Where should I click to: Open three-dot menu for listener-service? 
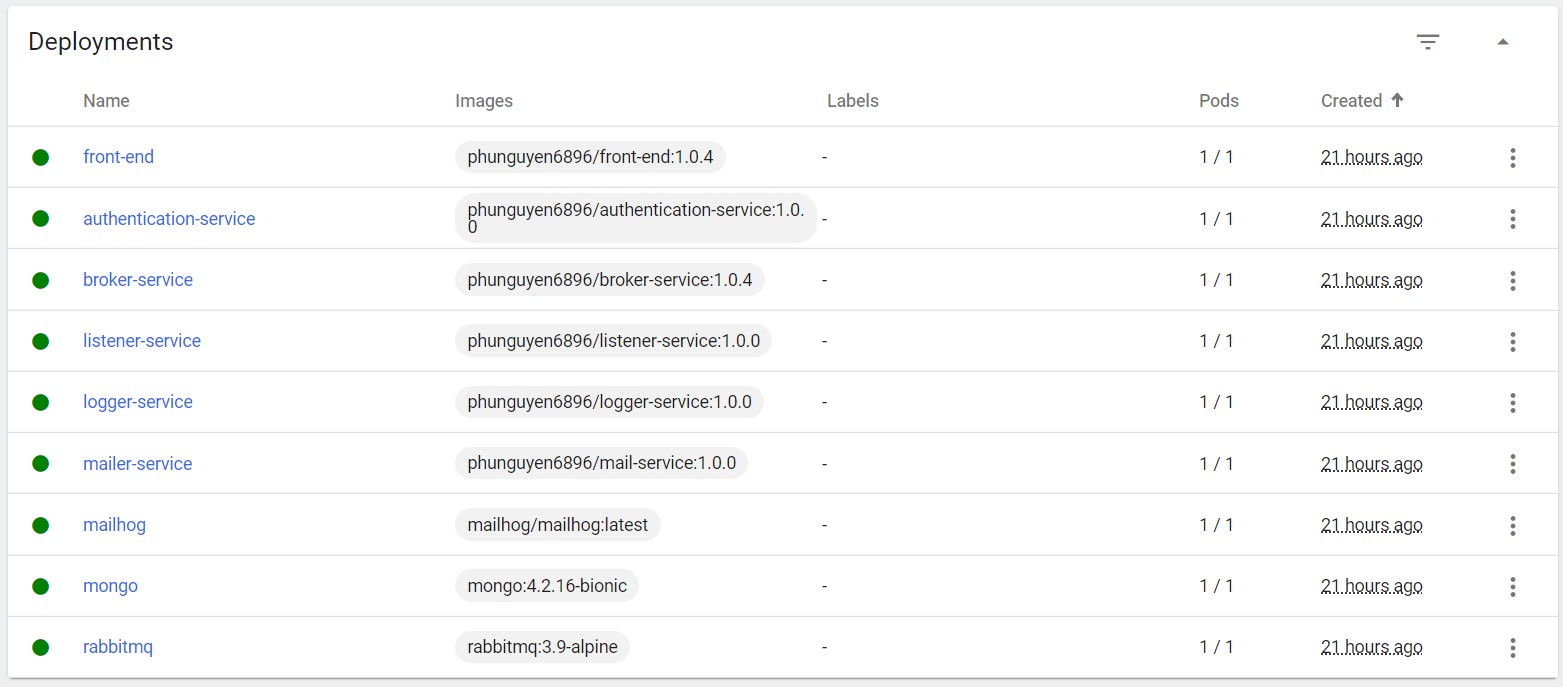click(1512, 341)
